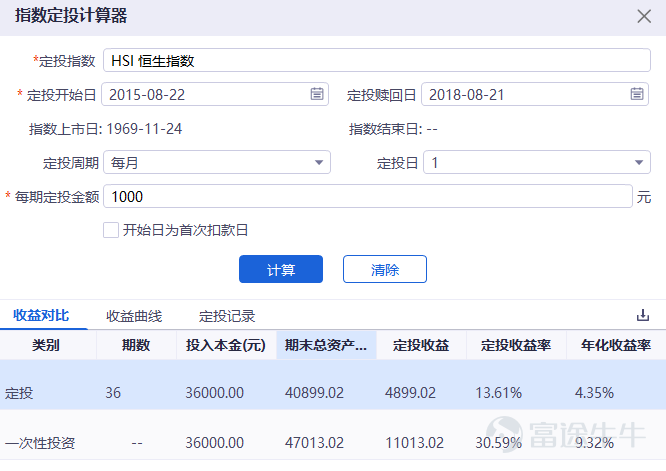Click 期末总资产 column header
Screen dimensions: 666x471
326,345
